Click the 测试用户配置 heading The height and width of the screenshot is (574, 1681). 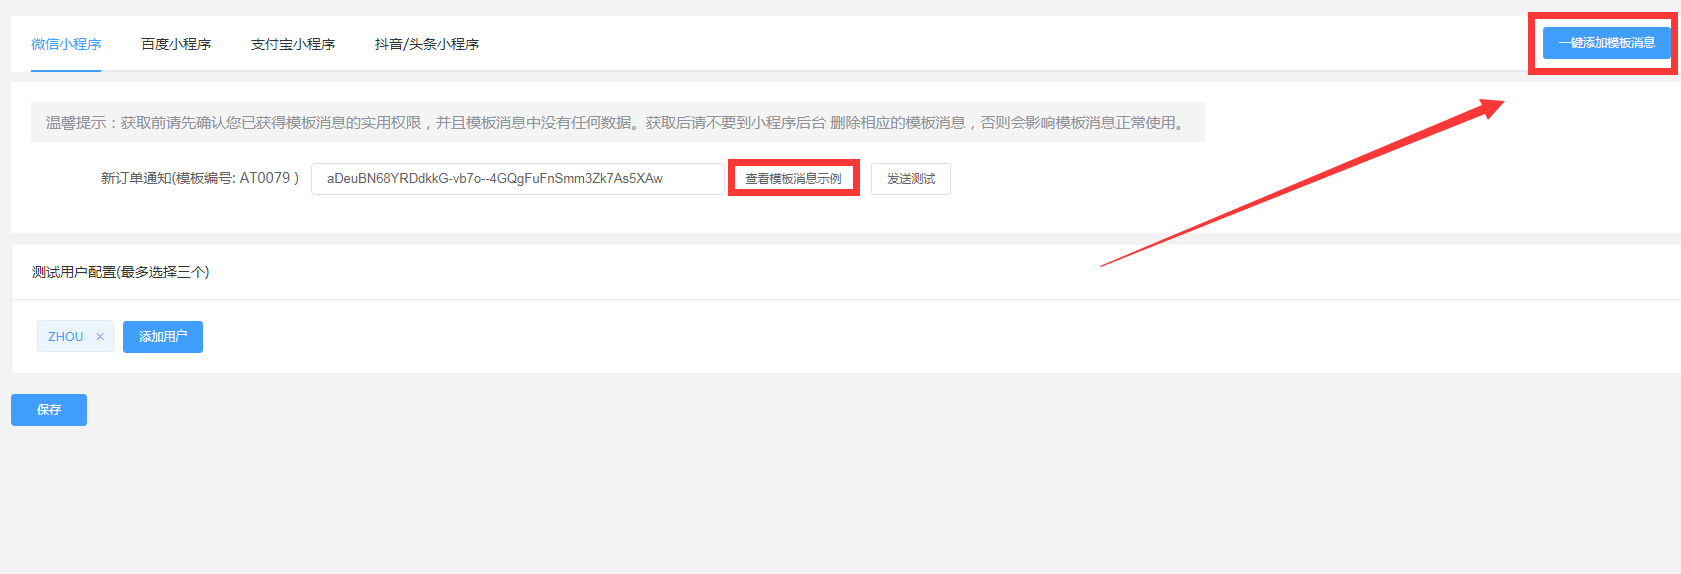point(120,272)
